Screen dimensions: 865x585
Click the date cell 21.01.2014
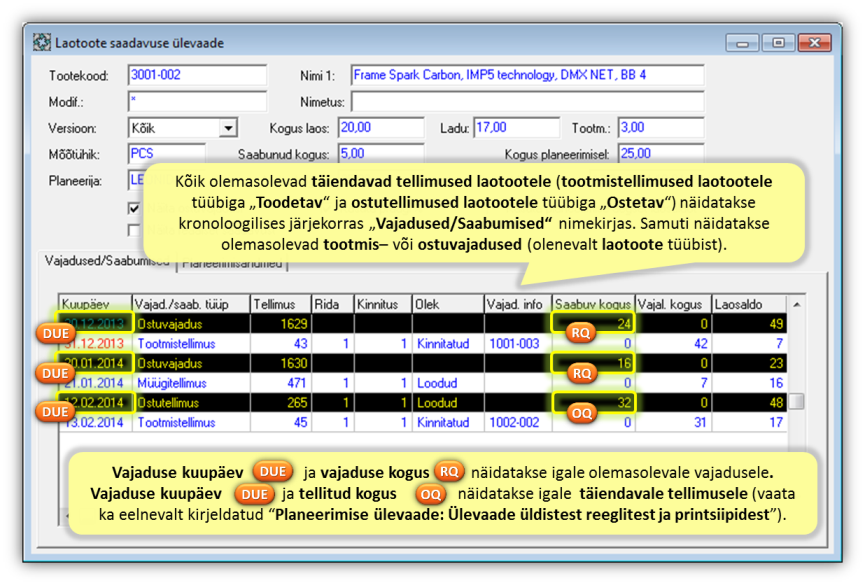pos(95,383)
